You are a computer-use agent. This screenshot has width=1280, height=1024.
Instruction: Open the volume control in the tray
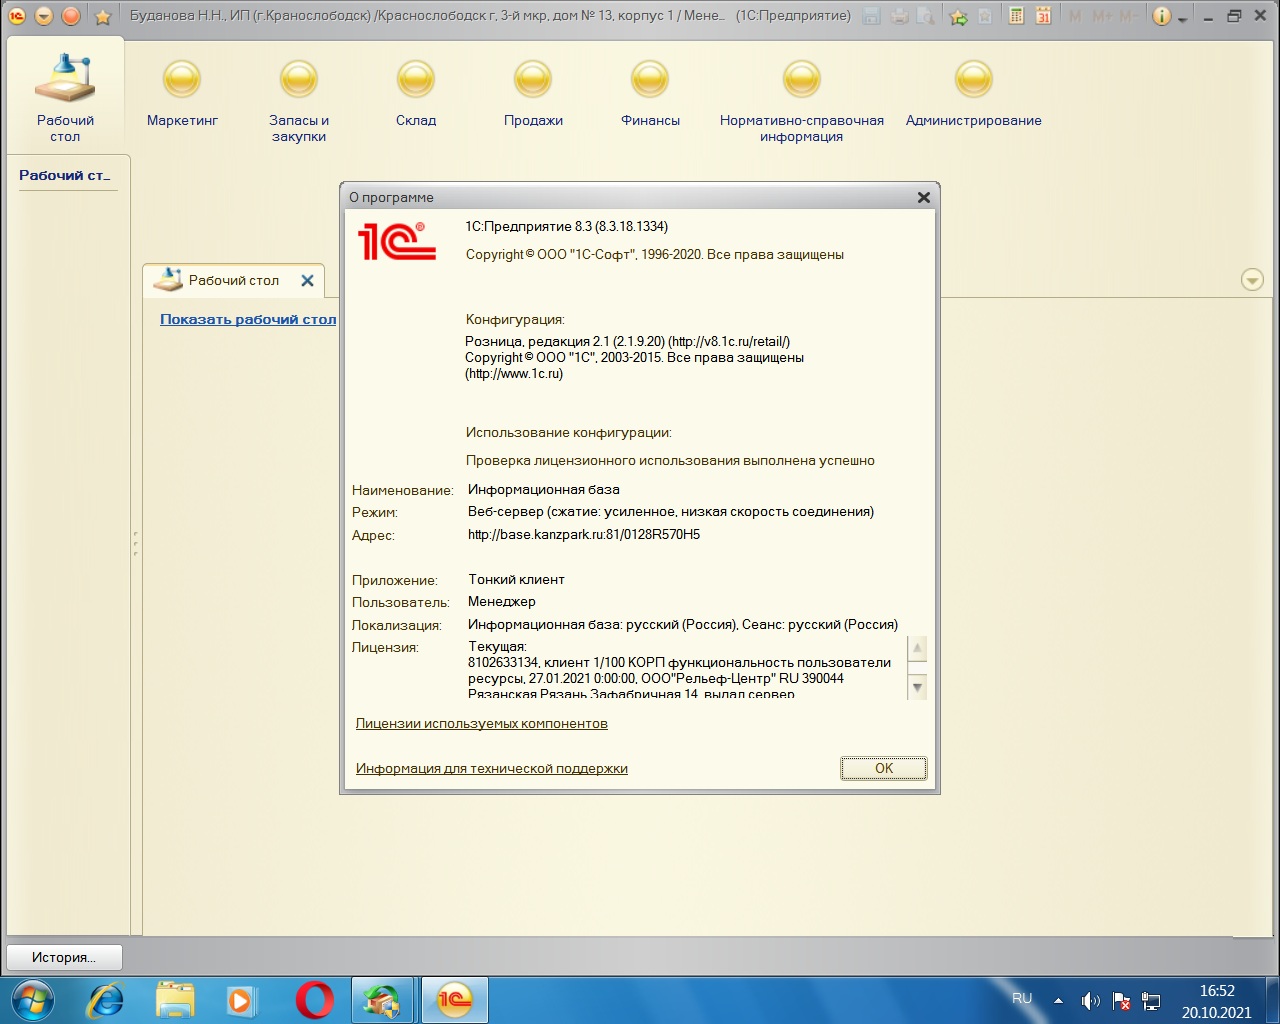point(1090,1001)
